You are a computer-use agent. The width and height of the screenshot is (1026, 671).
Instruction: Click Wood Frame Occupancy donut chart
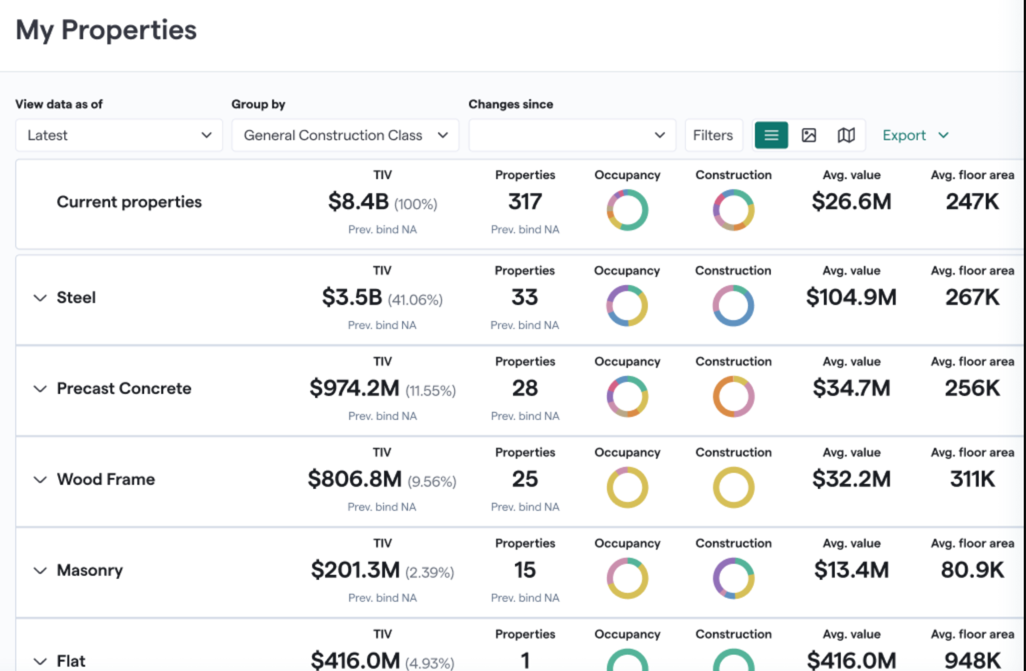coord(627,488)
